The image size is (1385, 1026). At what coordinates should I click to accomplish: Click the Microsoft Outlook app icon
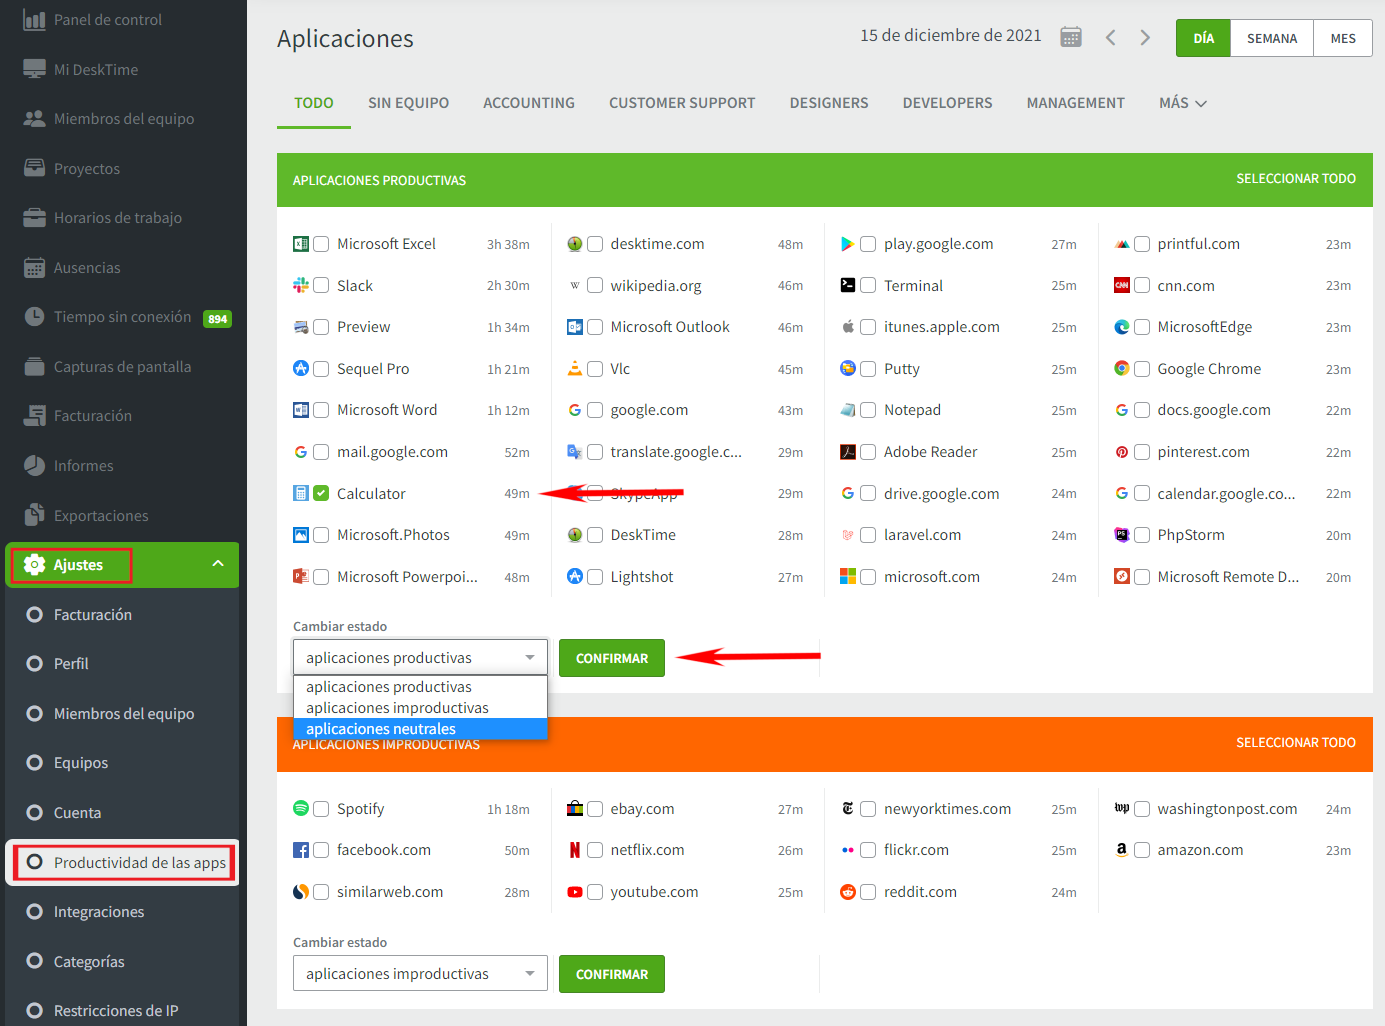575,327
